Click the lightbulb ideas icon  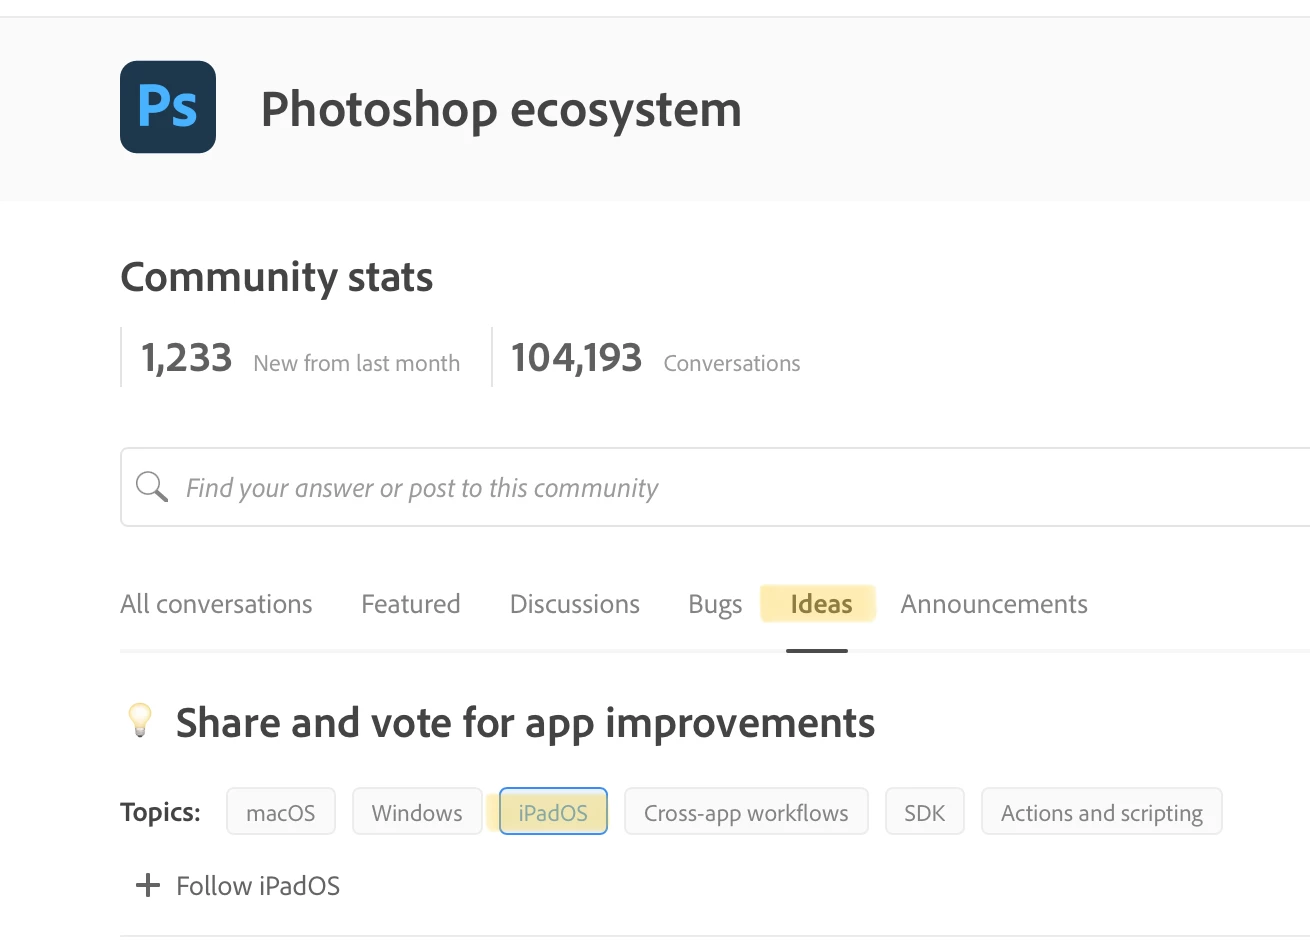tap(140, 720)
